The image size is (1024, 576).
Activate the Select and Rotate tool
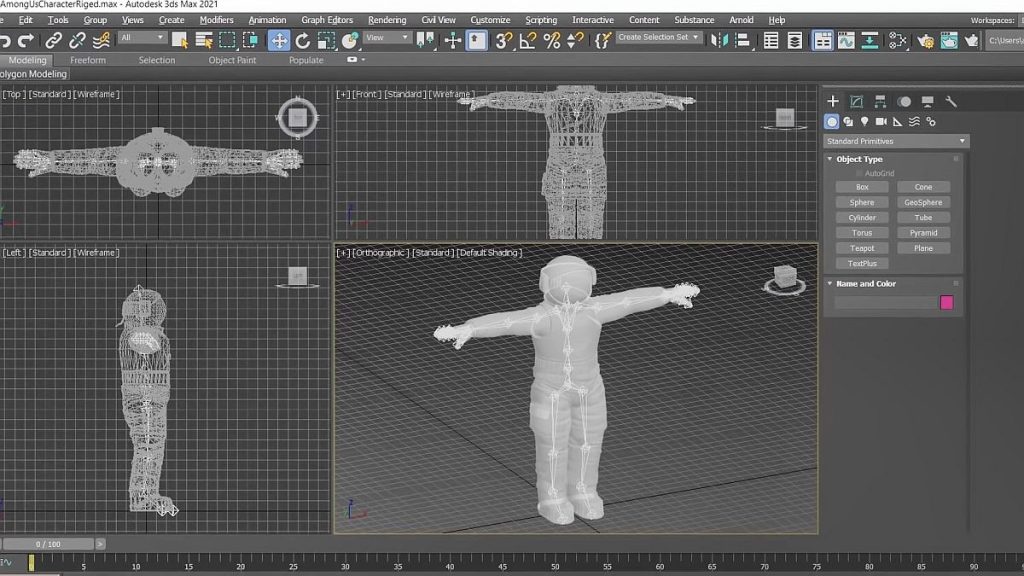coord(302,41)
